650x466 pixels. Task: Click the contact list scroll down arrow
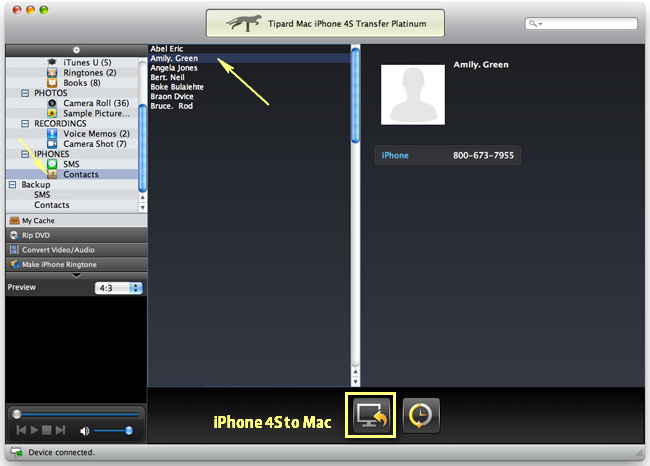(355, 382)
